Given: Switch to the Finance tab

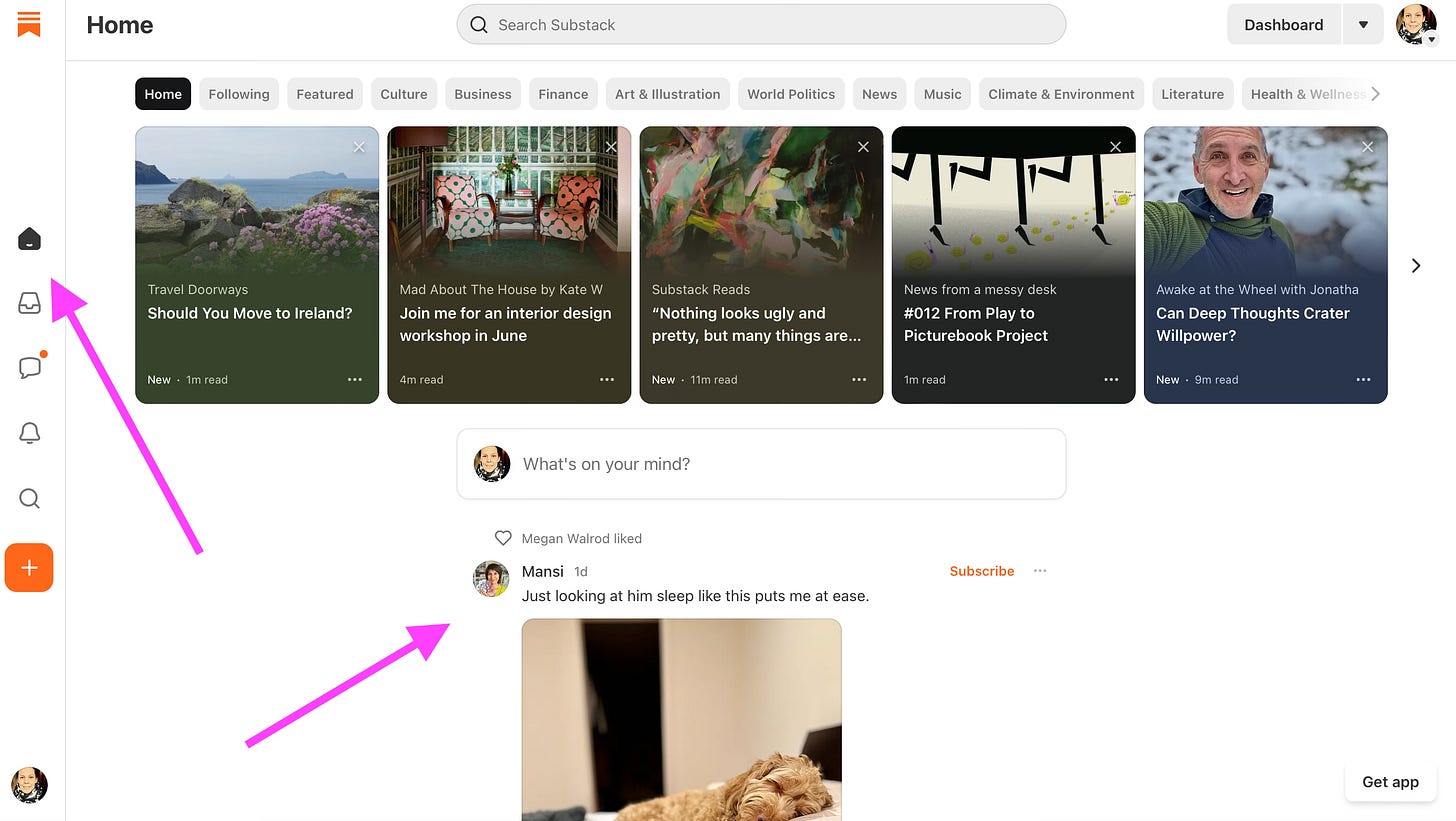Looking at the screenshot, I should pos(563,94).
